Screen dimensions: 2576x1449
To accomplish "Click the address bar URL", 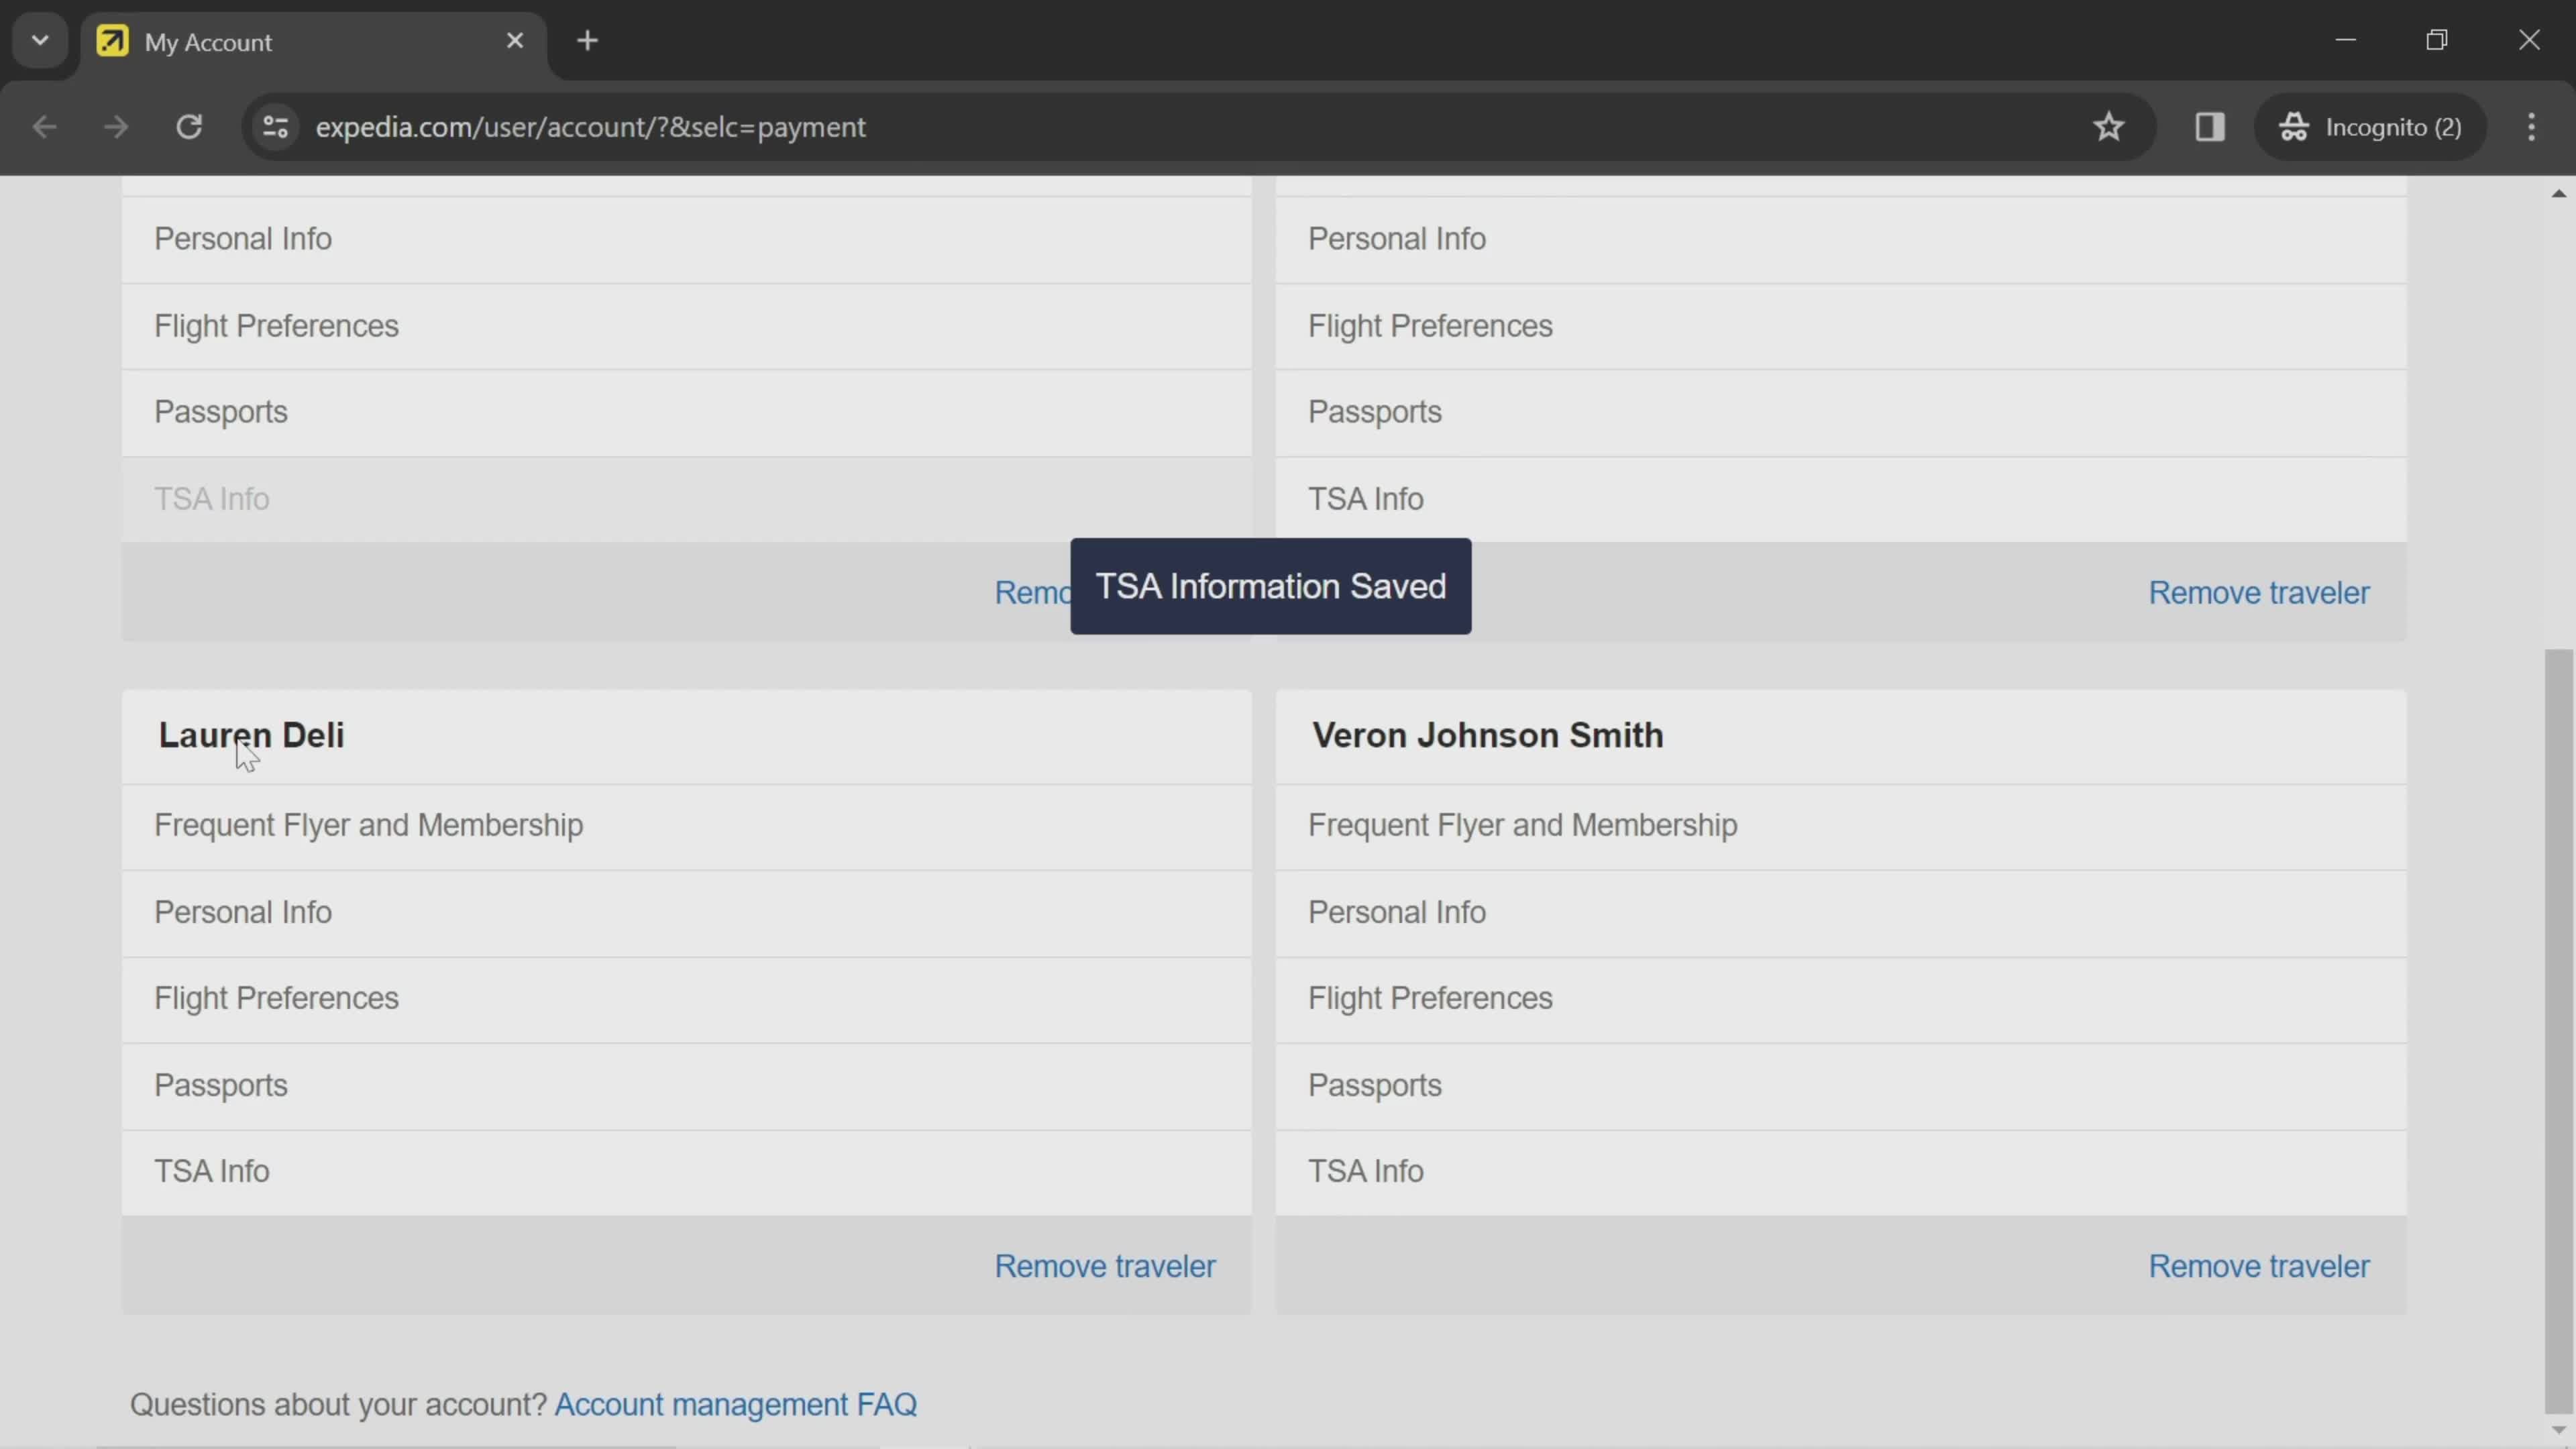I will click(x=590, y=127).
